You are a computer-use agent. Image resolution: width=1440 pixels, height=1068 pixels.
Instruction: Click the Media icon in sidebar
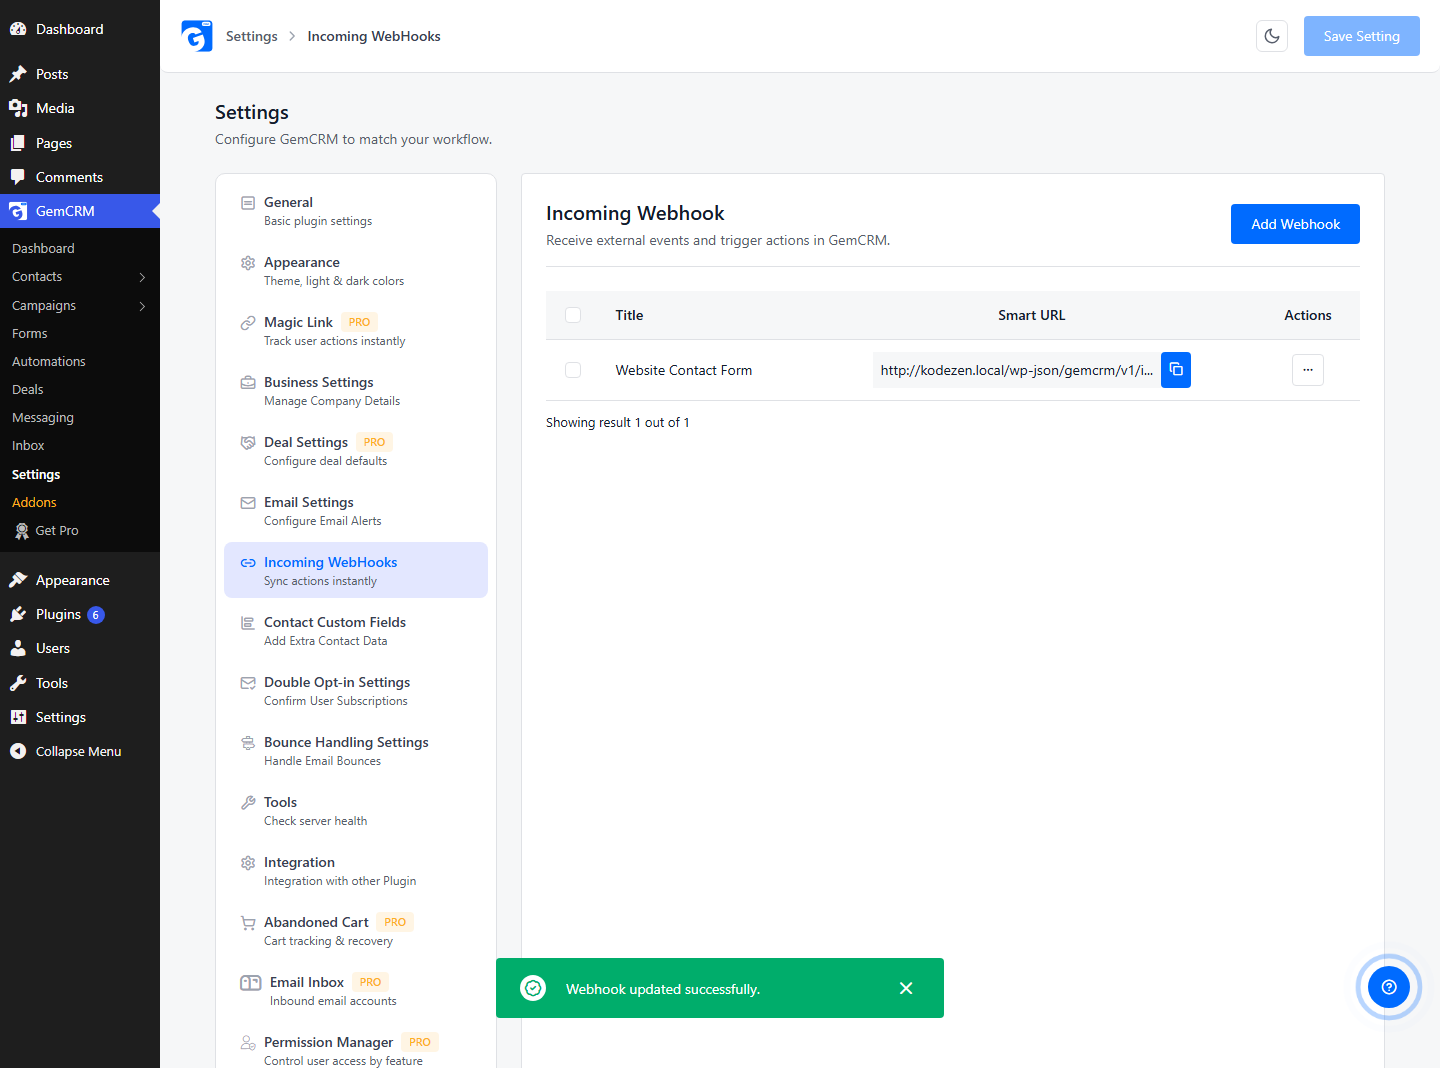click(x=18, y=108)
